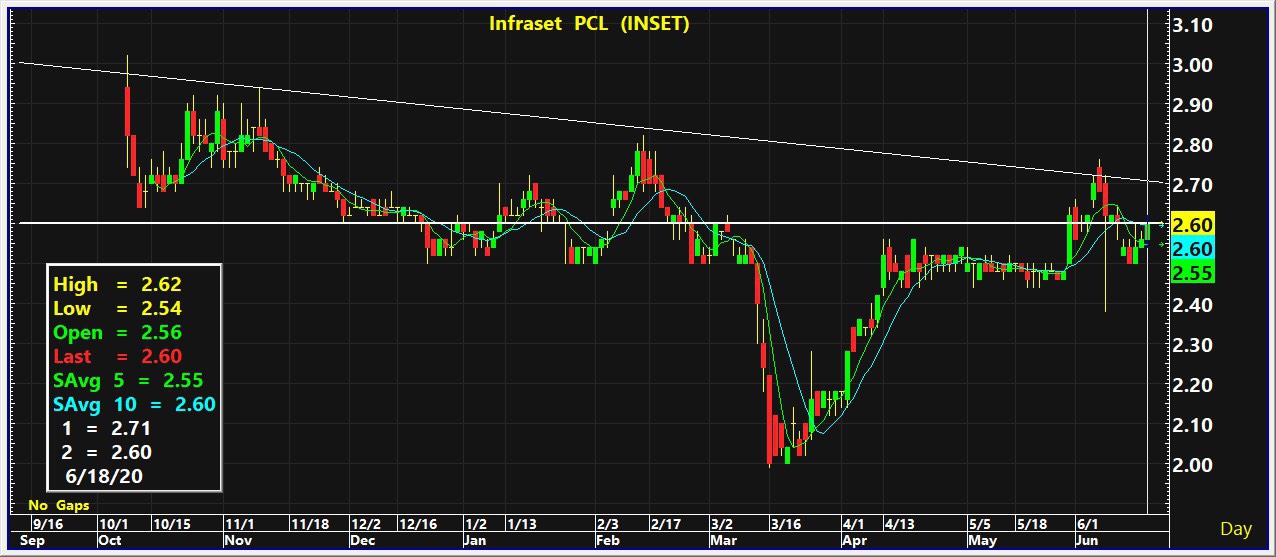Screen dimensions: 1276x557
Task: Click the May month label
Action: pos(981,541)
